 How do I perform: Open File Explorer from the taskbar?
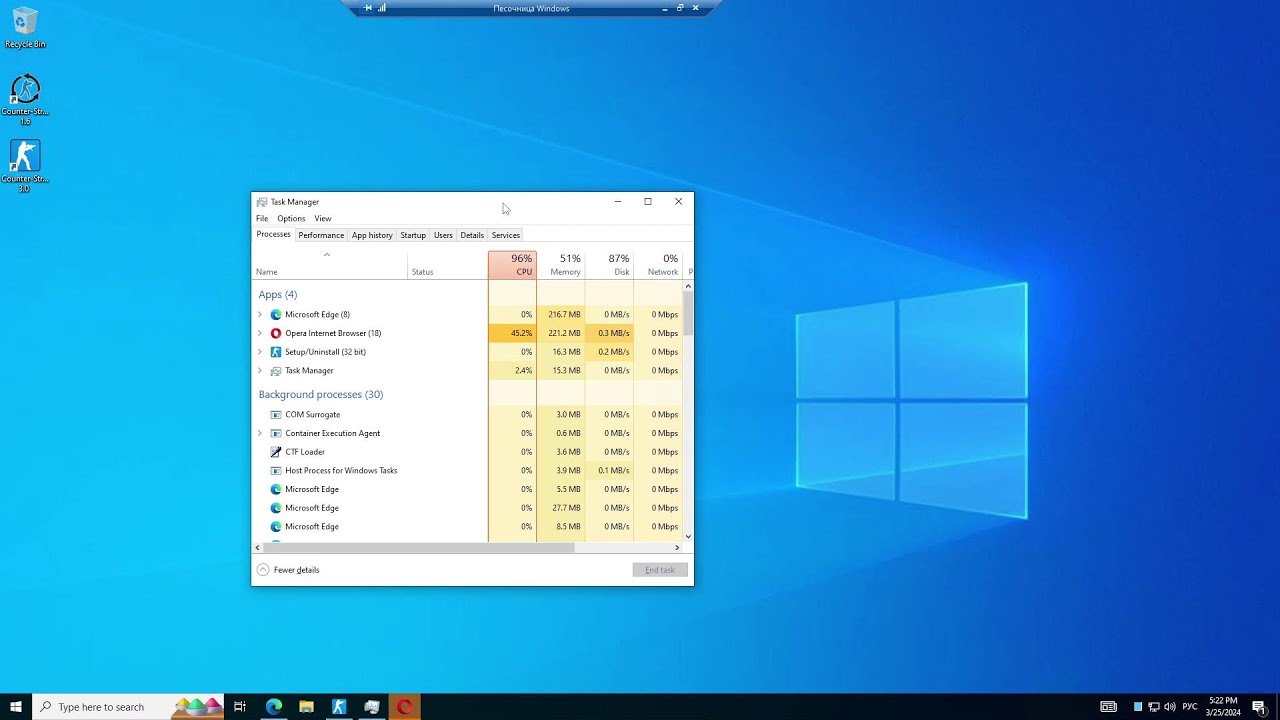[306, 706]
